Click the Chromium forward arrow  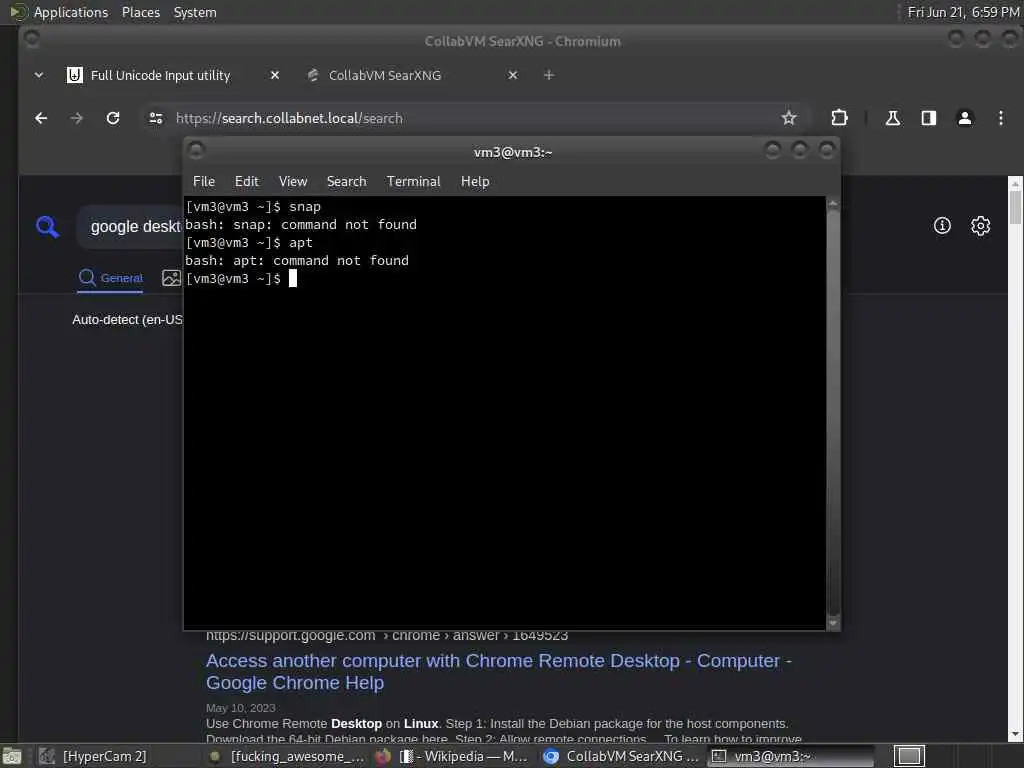pyautogui.click(x=76, y=118)
